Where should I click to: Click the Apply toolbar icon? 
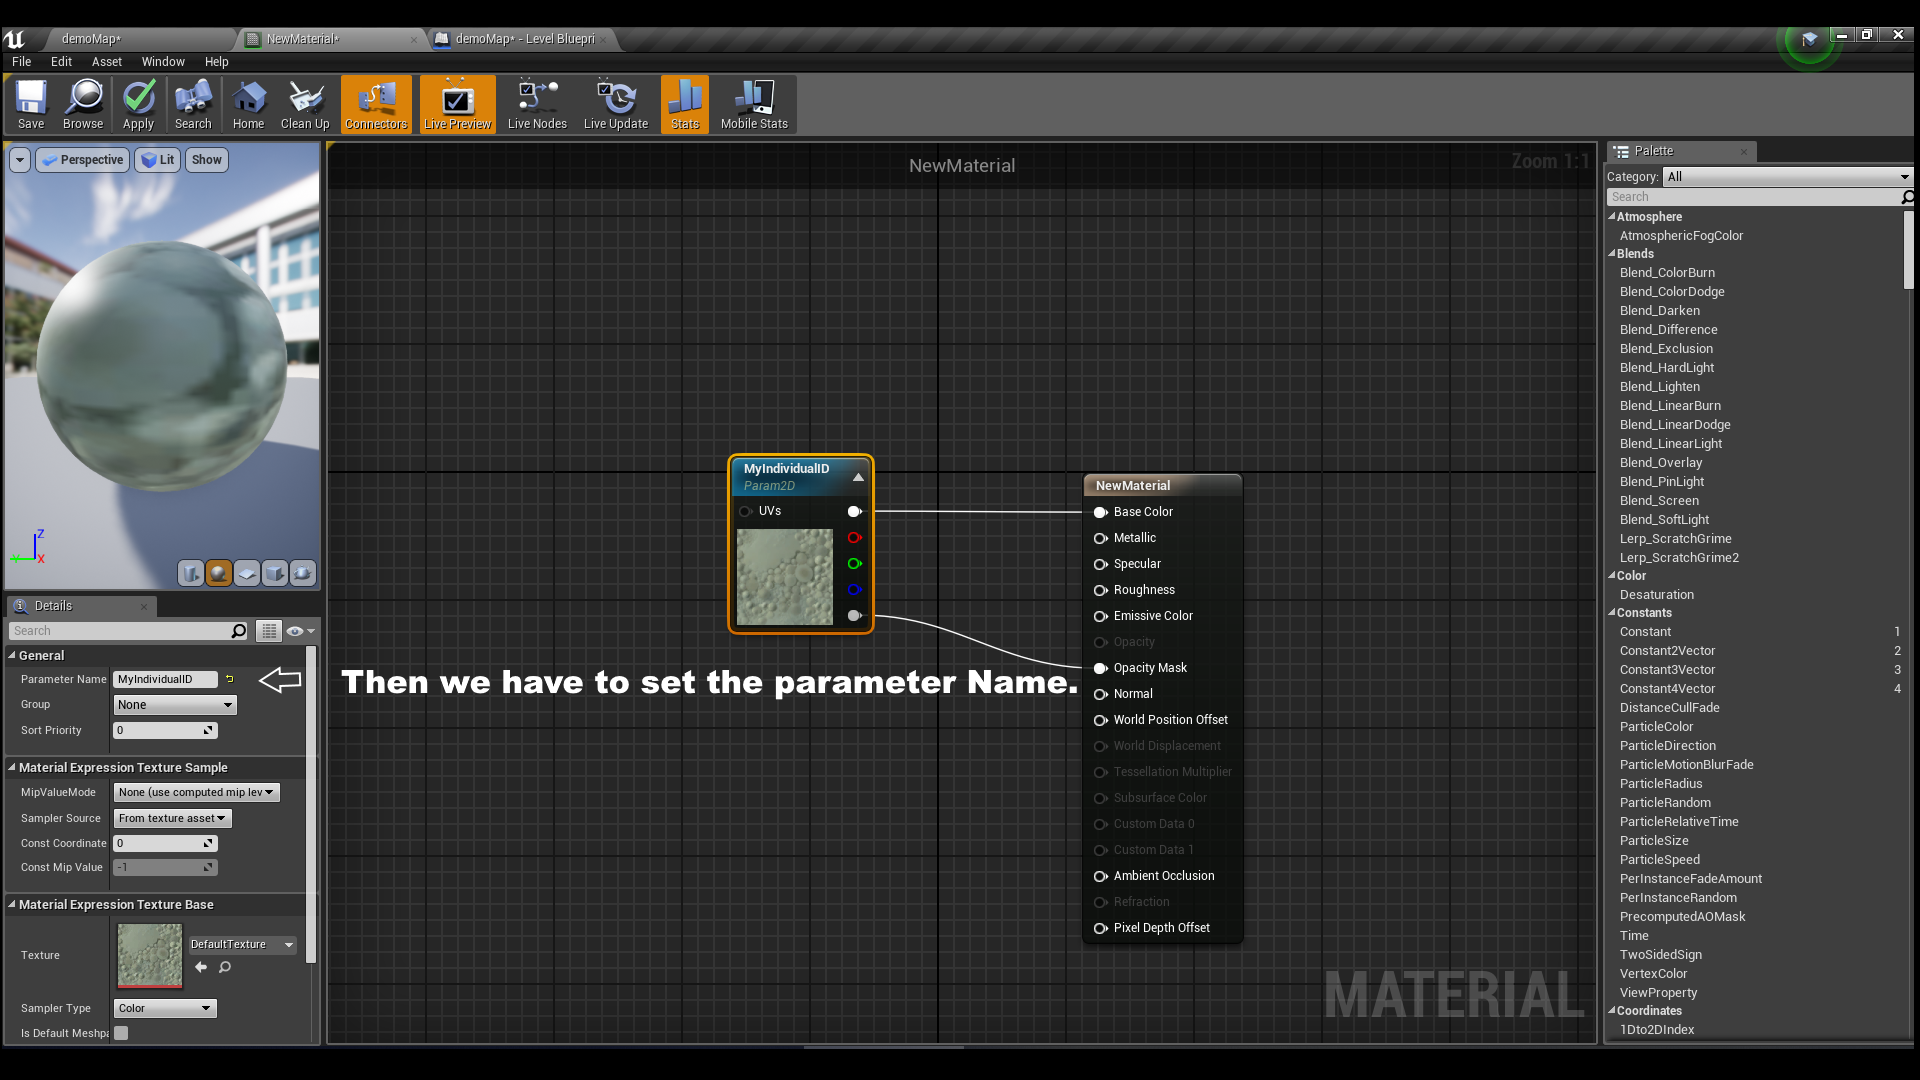click(x=138, y=104)
